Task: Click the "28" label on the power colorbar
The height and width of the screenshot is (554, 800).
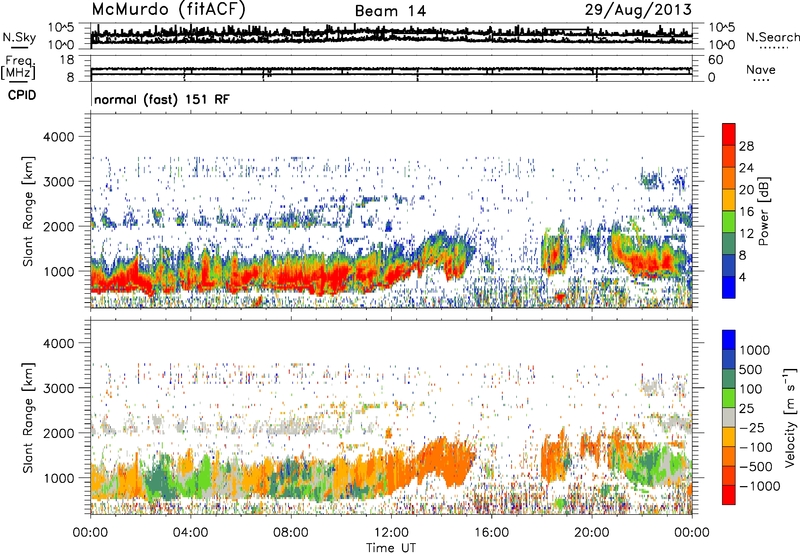Action: (x=746, y=146)
